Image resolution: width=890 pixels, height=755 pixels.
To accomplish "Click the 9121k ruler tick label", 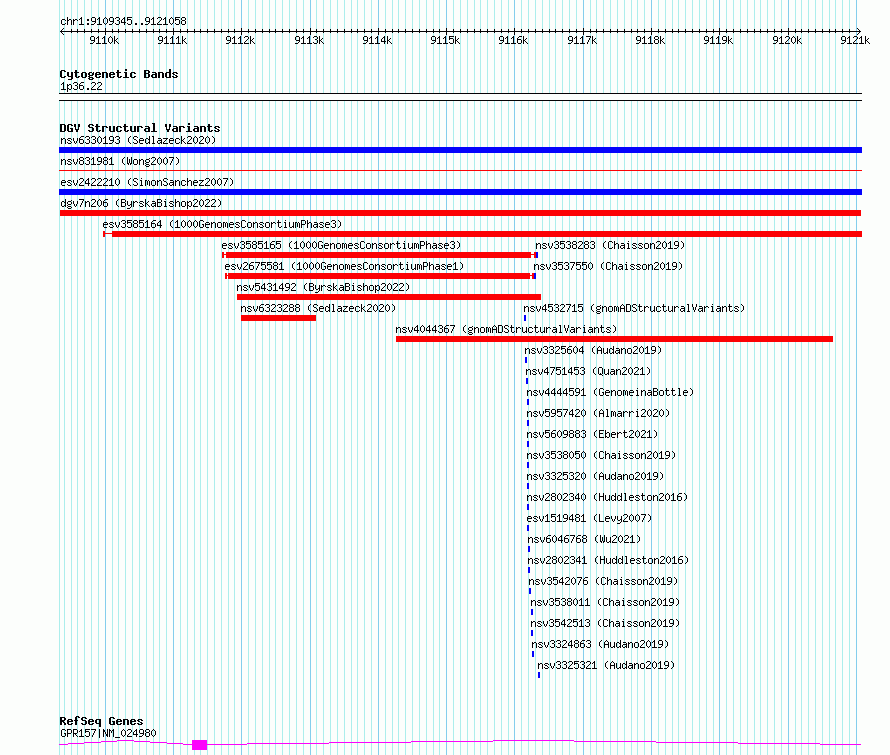I will (855, 40).
